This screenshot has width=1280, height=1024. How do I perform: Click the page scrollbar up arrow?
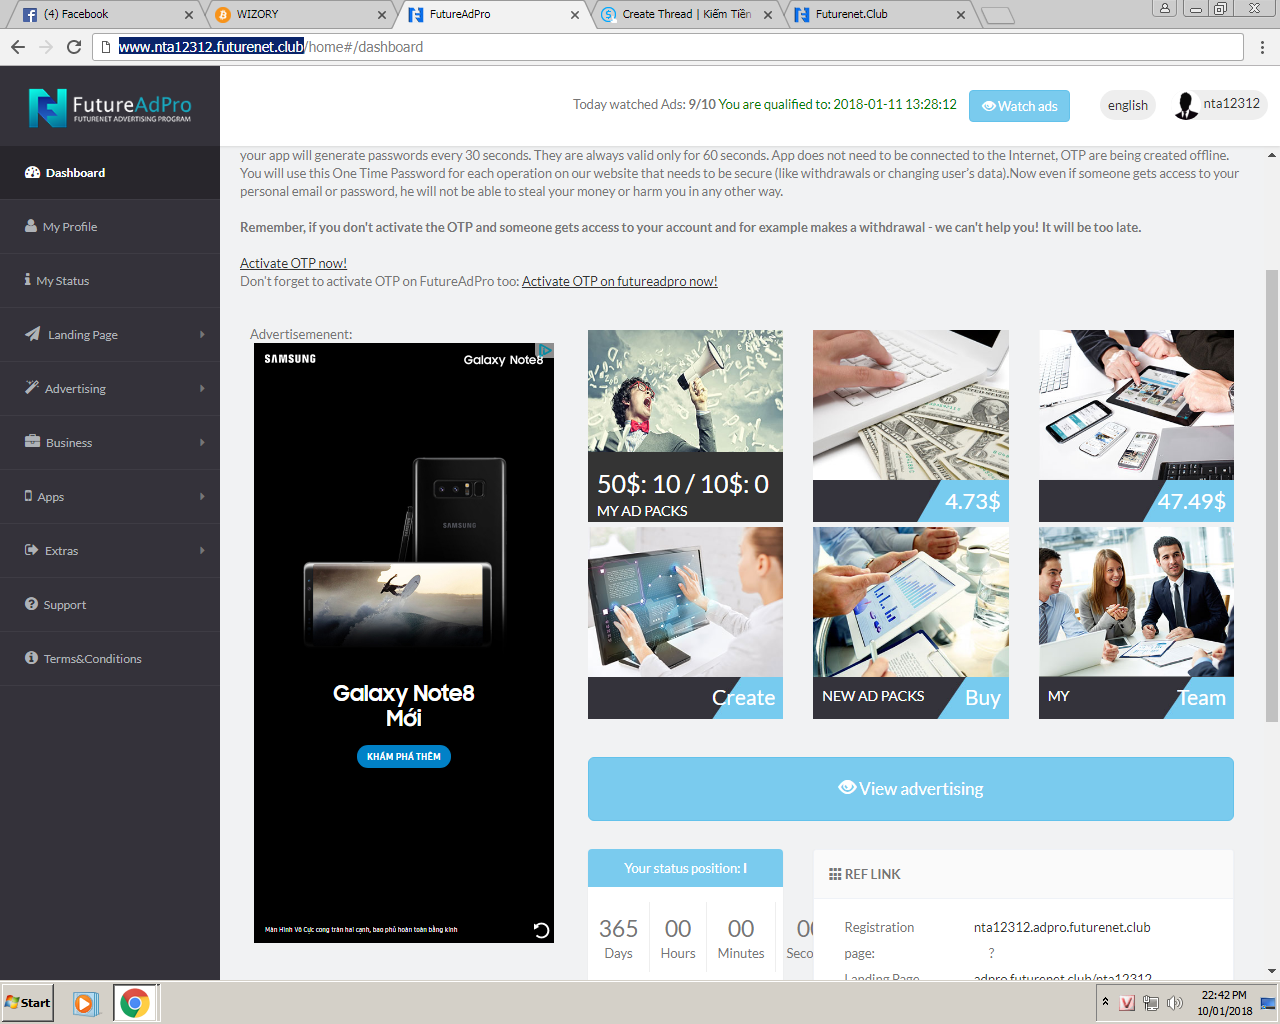coord(1272,155)
